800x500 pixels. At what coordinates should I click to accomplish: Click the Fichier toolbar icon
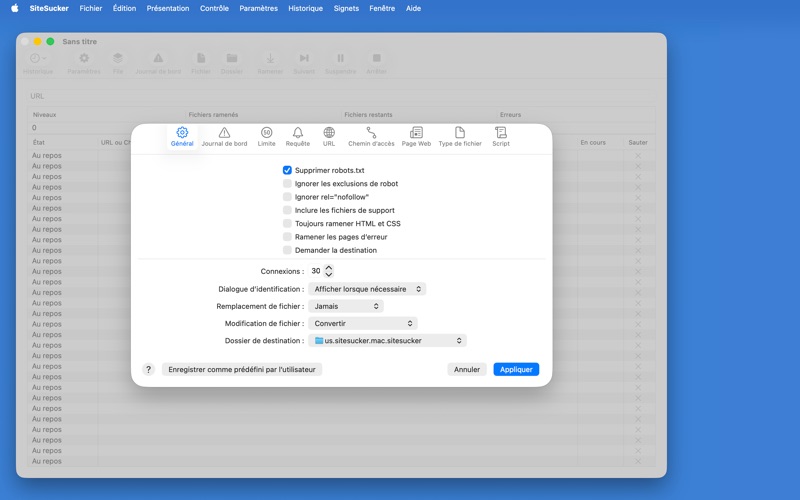[201, 58]
